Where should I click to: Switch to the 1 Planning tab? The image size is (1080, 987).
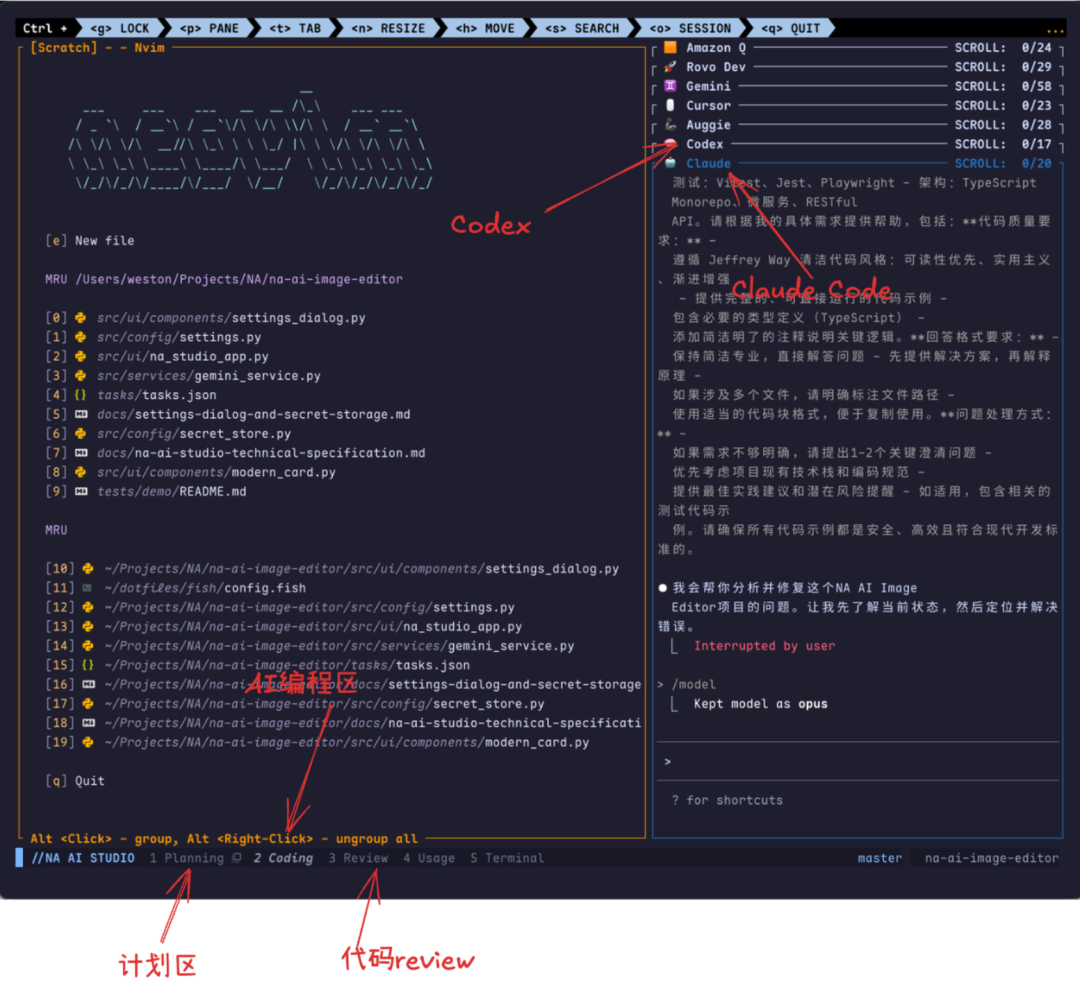(x=187, y=858)
